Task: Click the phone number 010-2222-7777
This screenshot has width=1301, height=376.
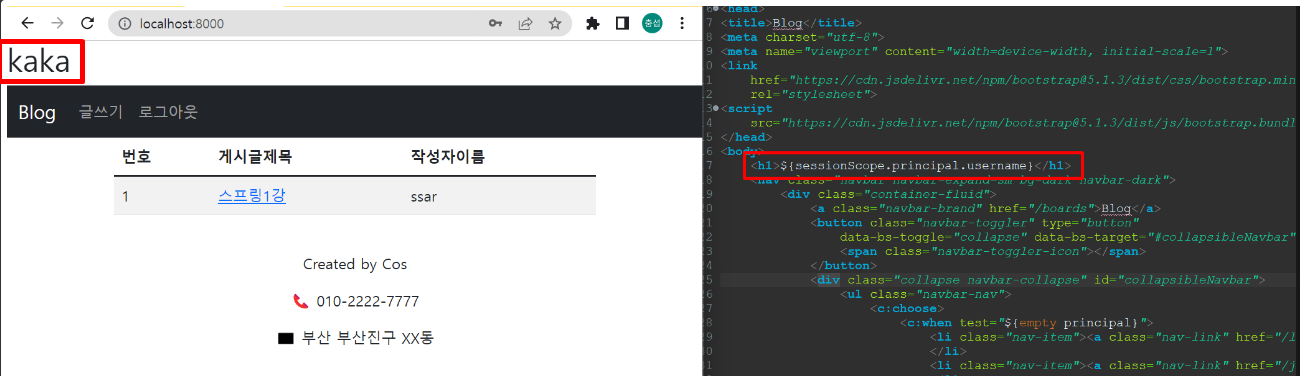Action: [x=368, y=301]
